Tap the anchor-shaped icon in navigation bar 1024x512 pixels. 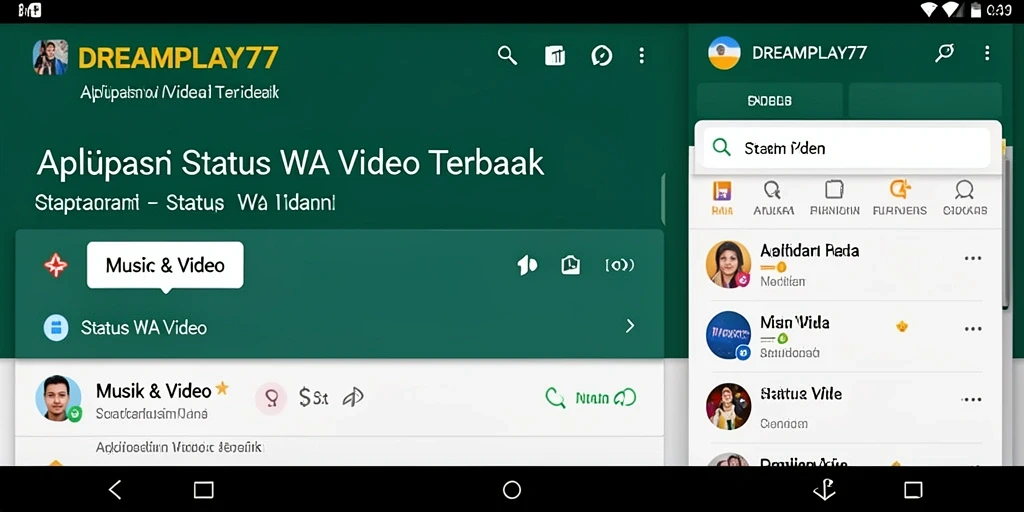[824, 490]
